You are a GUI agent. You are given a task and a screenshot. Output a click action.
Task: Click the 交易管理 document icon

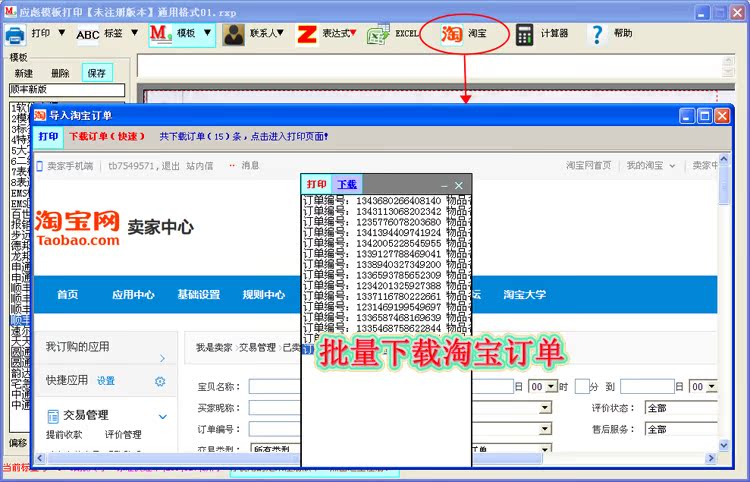pos(53,416)
